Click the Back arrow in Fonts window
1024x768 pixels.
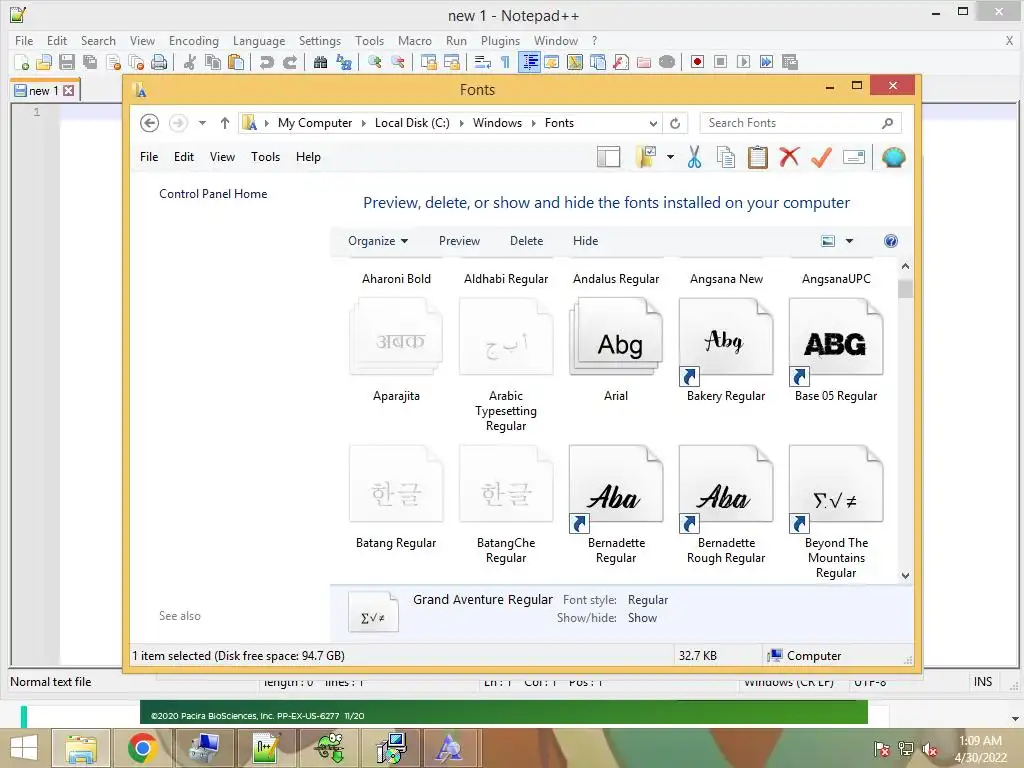pyautogui.click(x=150, y=123)
